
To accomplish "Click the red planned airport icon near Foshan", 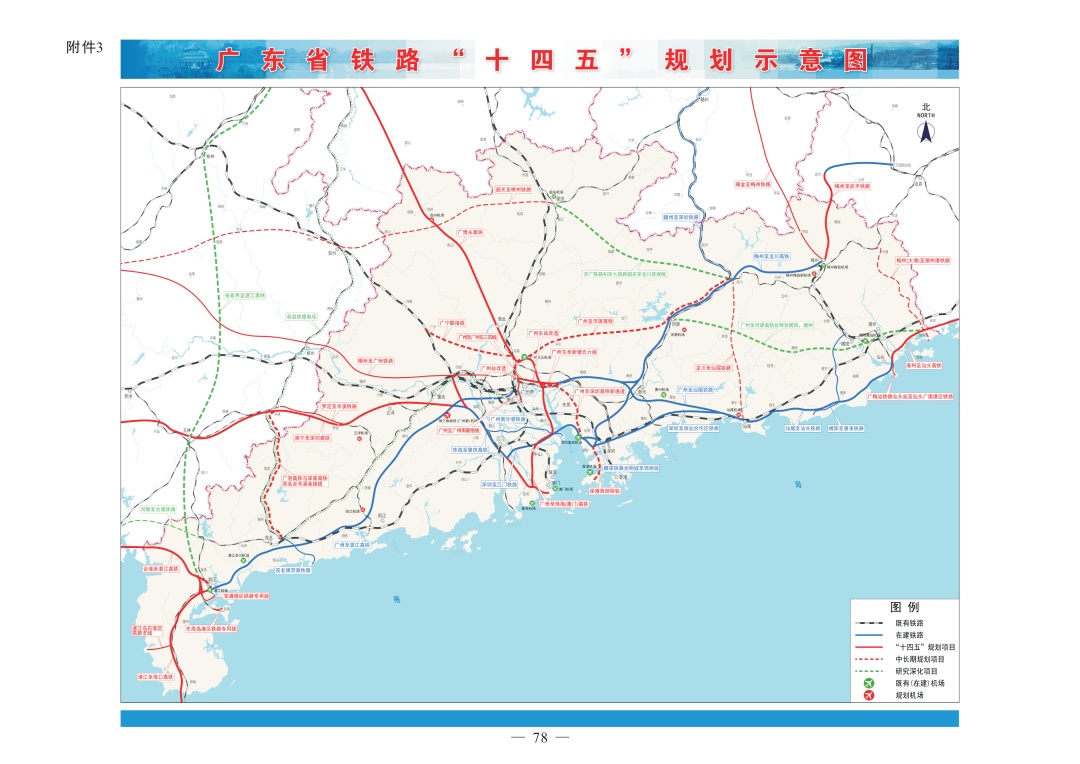I will (447, 414).
